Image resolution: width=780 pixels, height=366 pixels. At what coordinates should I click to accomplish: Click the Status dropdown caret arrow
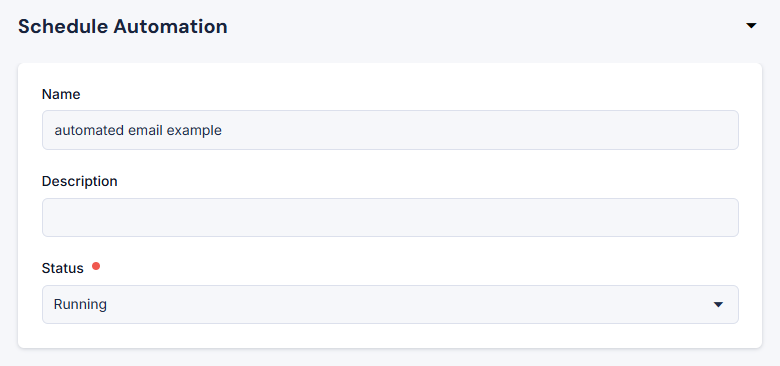coord(718,304)
